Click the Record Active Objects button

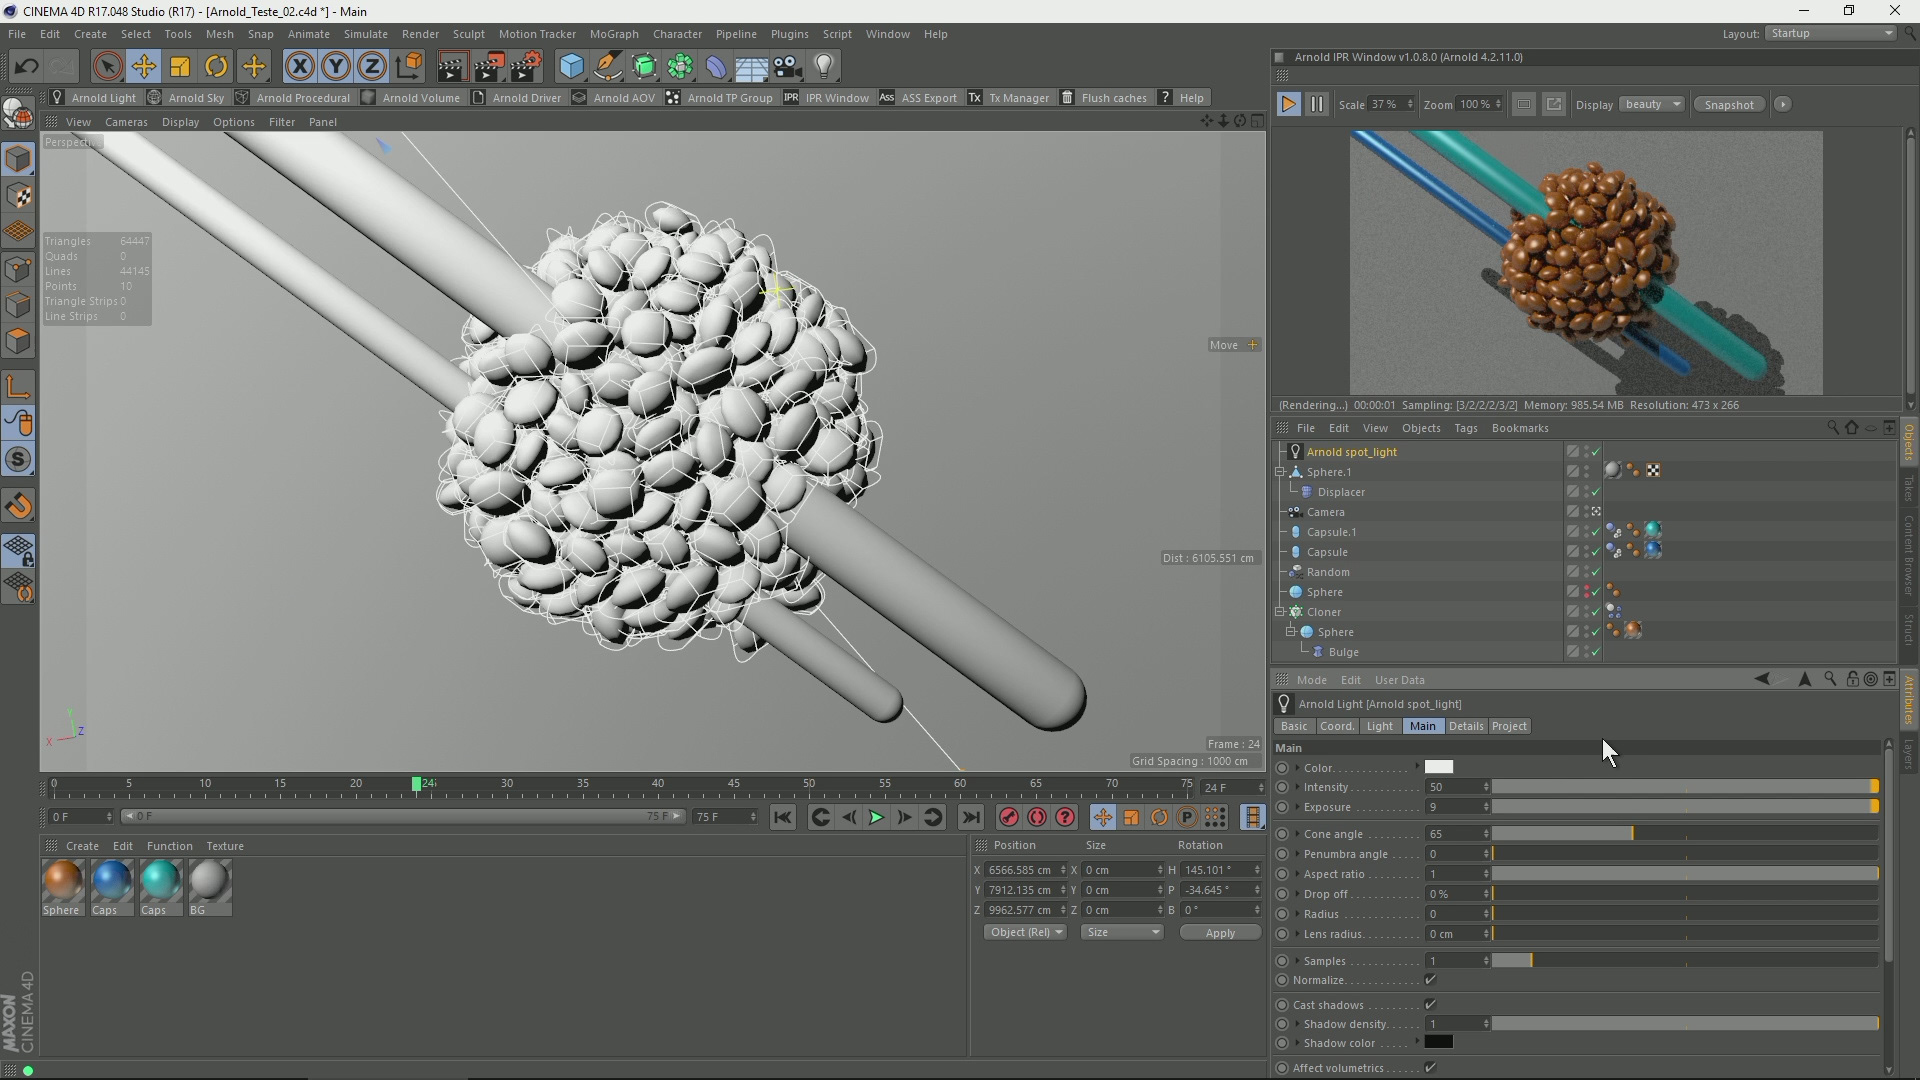coord(1008,818)
